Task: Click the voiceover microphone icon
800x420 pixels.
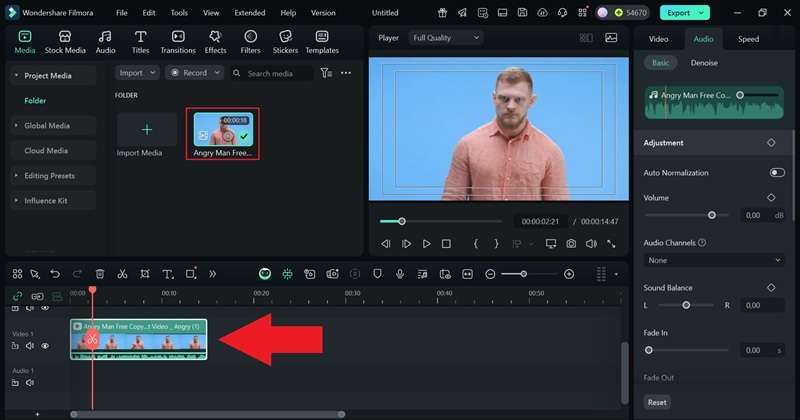Action: click(400, 274)
